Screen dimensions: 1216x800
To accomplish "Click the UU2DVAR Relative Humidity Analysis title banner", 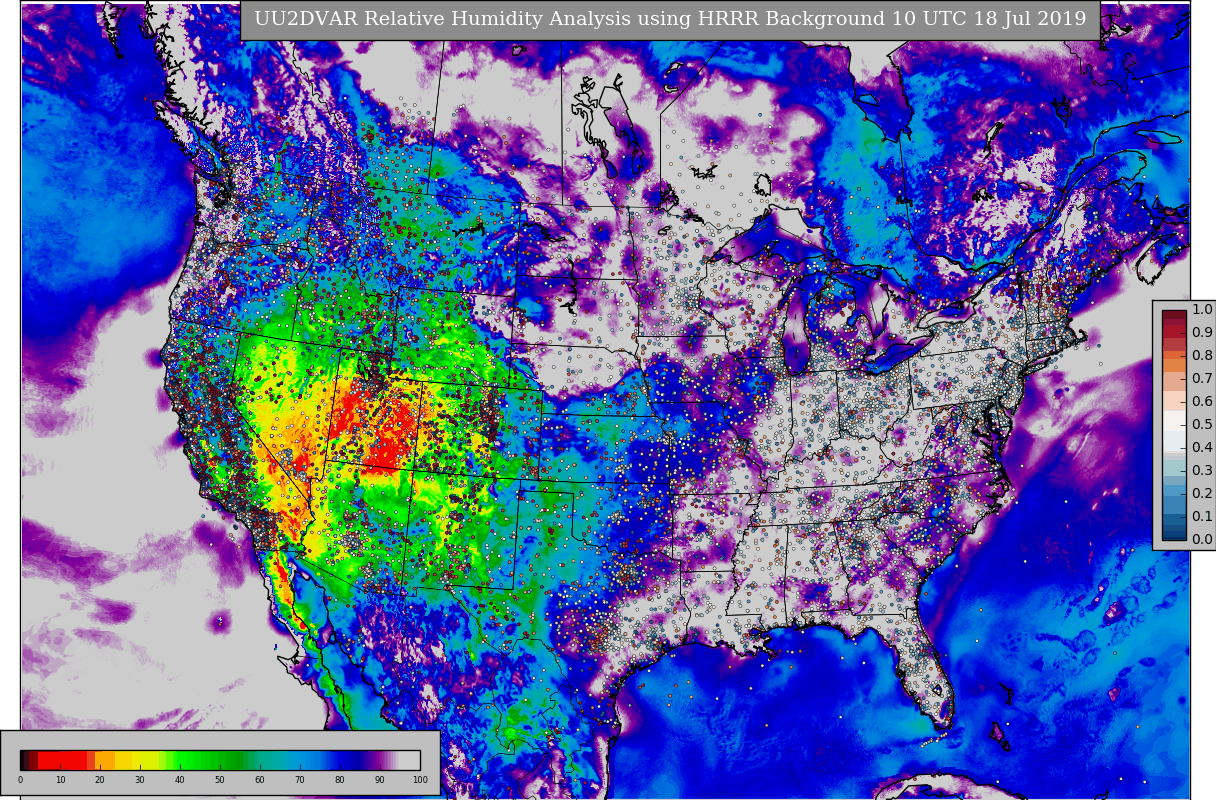I will coord(670,20).
